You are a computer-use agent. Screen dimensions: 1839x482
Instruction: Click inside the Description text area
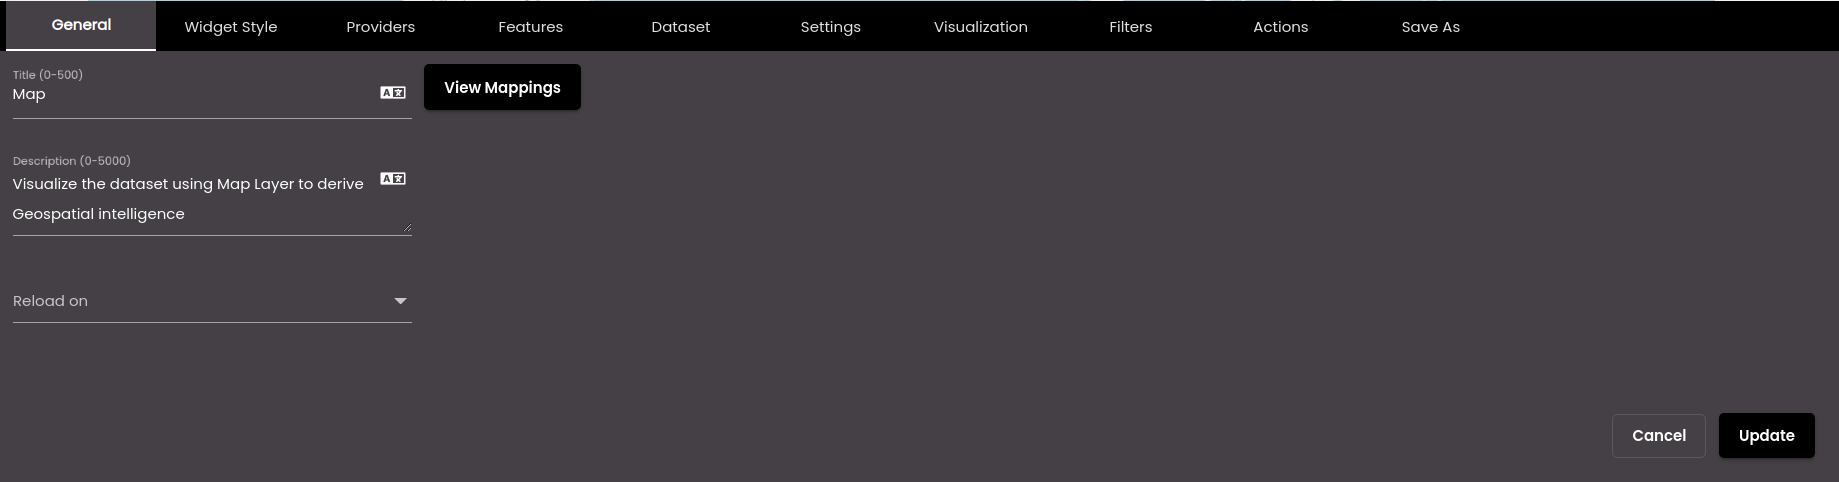click(x=193, y=199)
